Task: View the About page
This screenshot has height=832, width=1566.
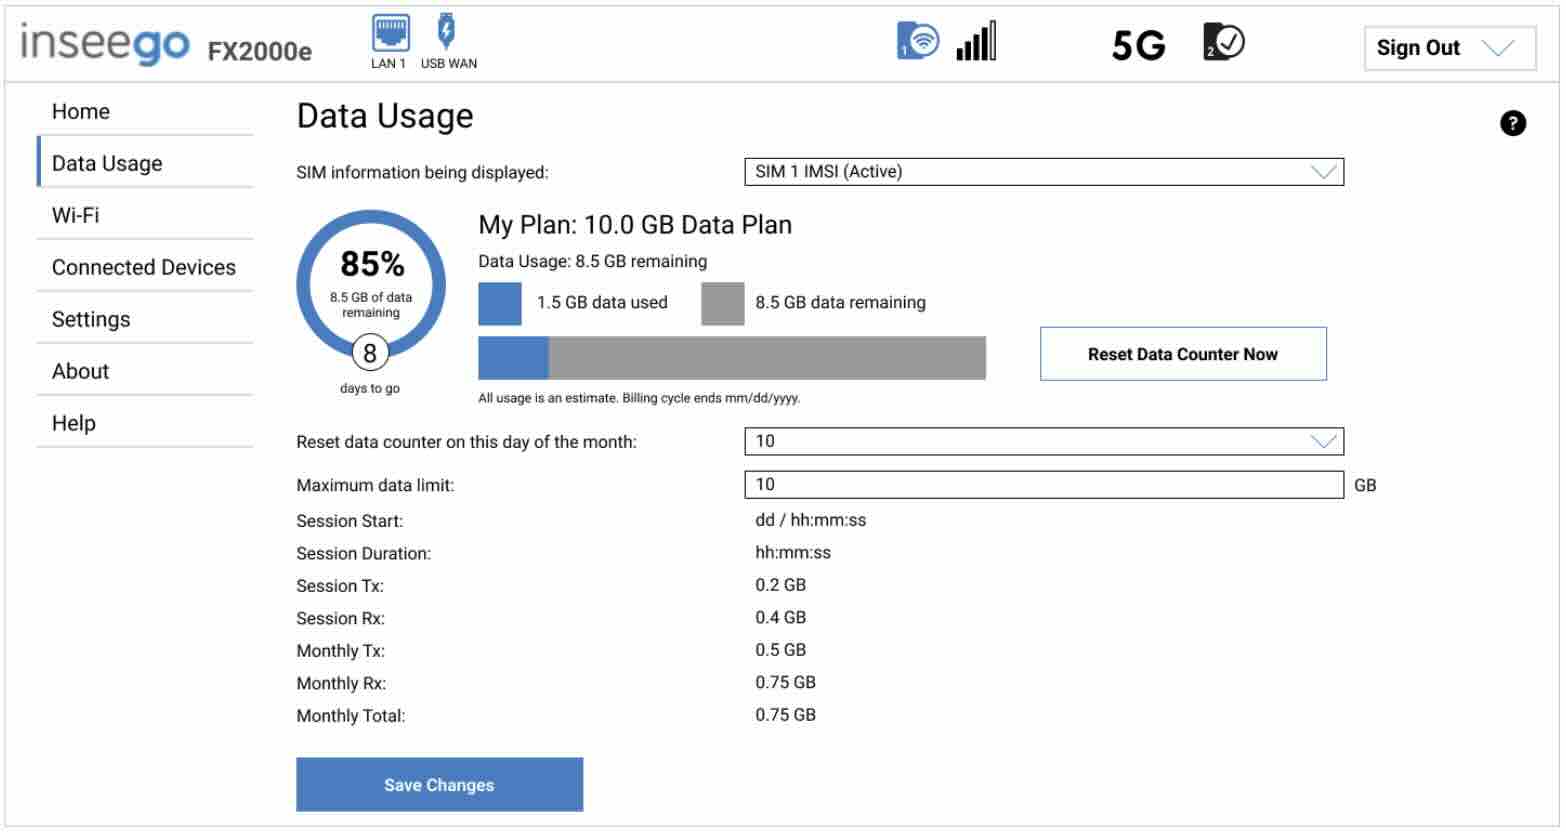Action: click(x=80, y=370)
